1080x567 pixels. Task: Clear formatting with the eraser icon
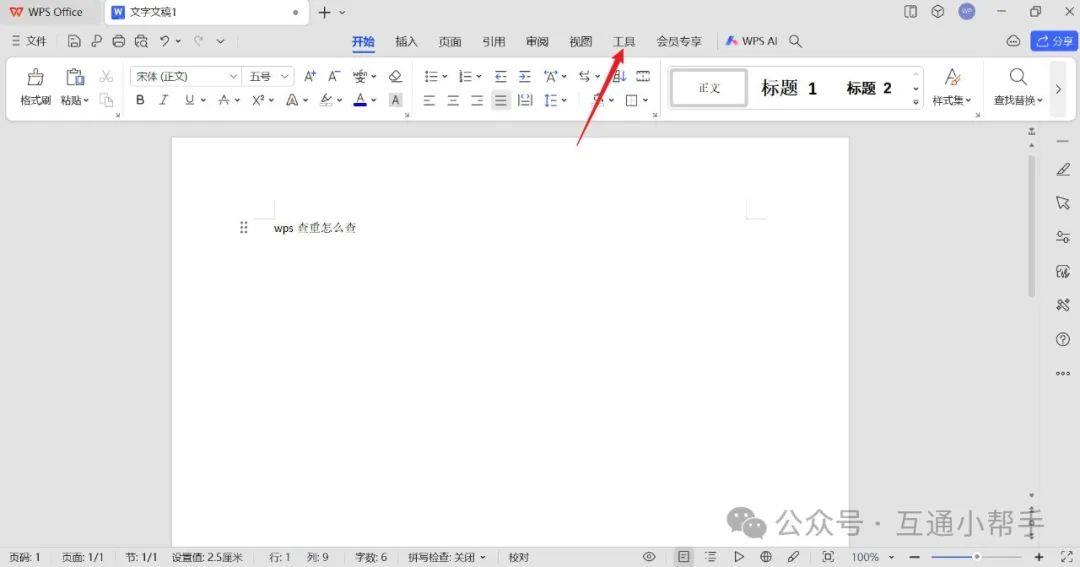[395, 76]
